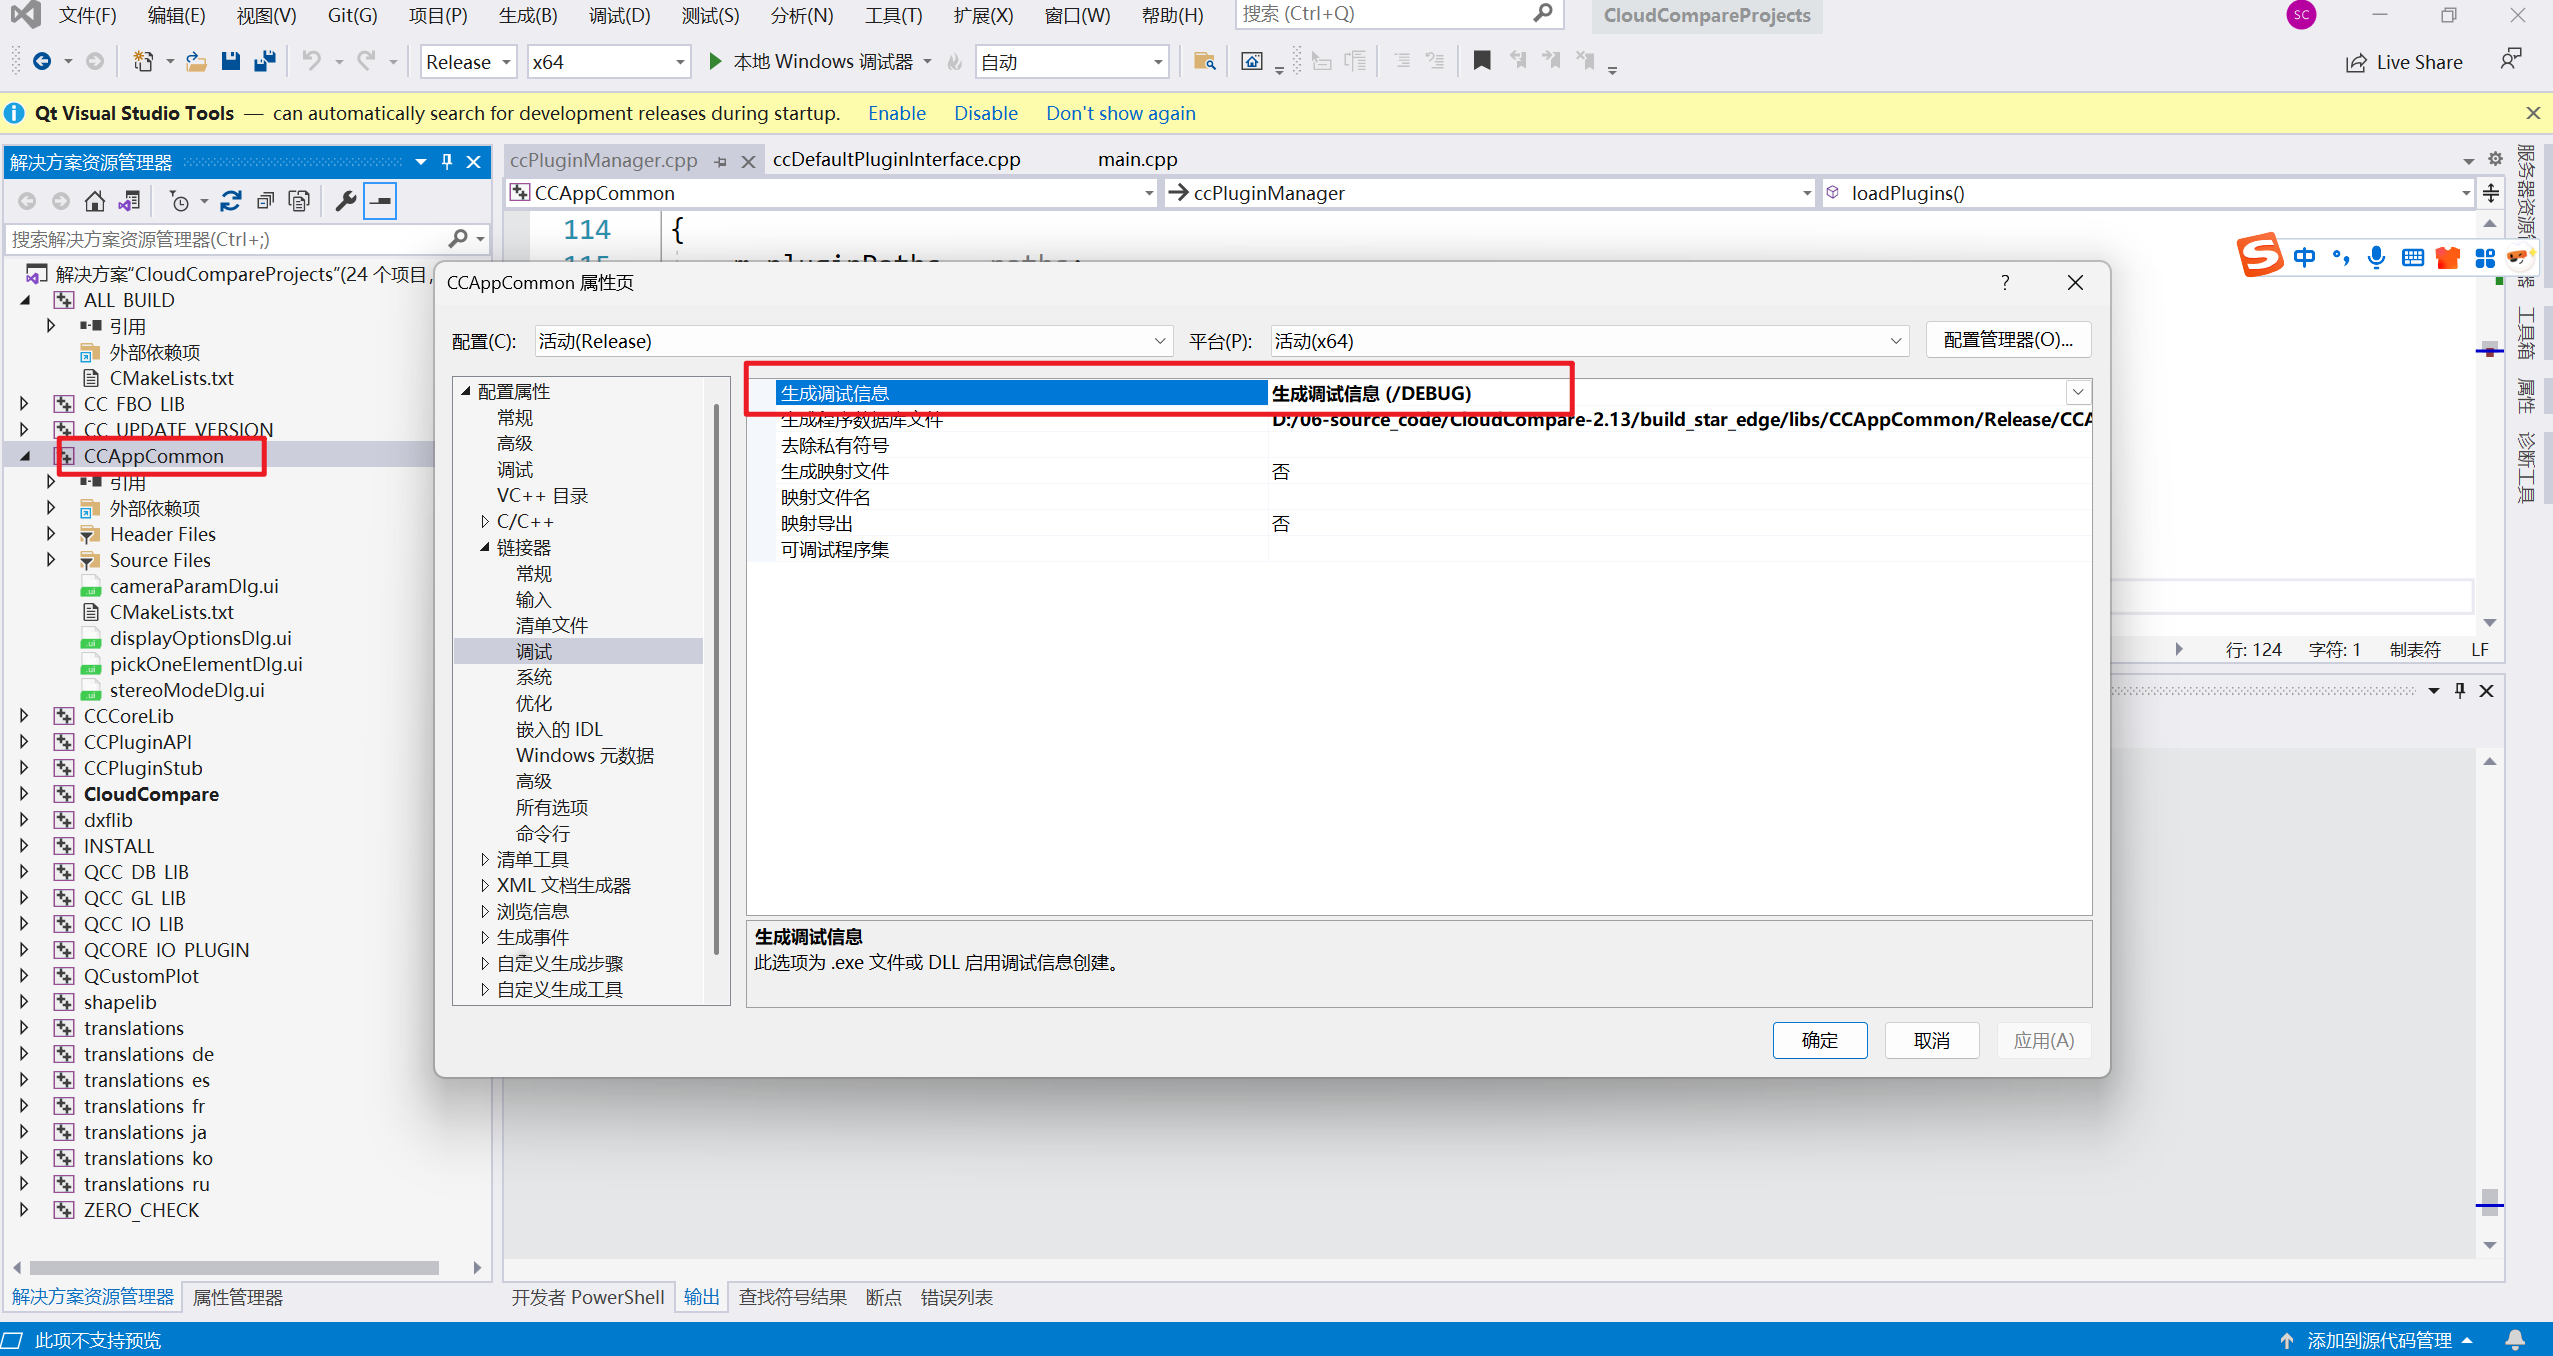Screen dimensions: 2553x1356
Task: Click the Sogou skin shirt icon
Action: pyautogui.click(x=2448, y=258)
